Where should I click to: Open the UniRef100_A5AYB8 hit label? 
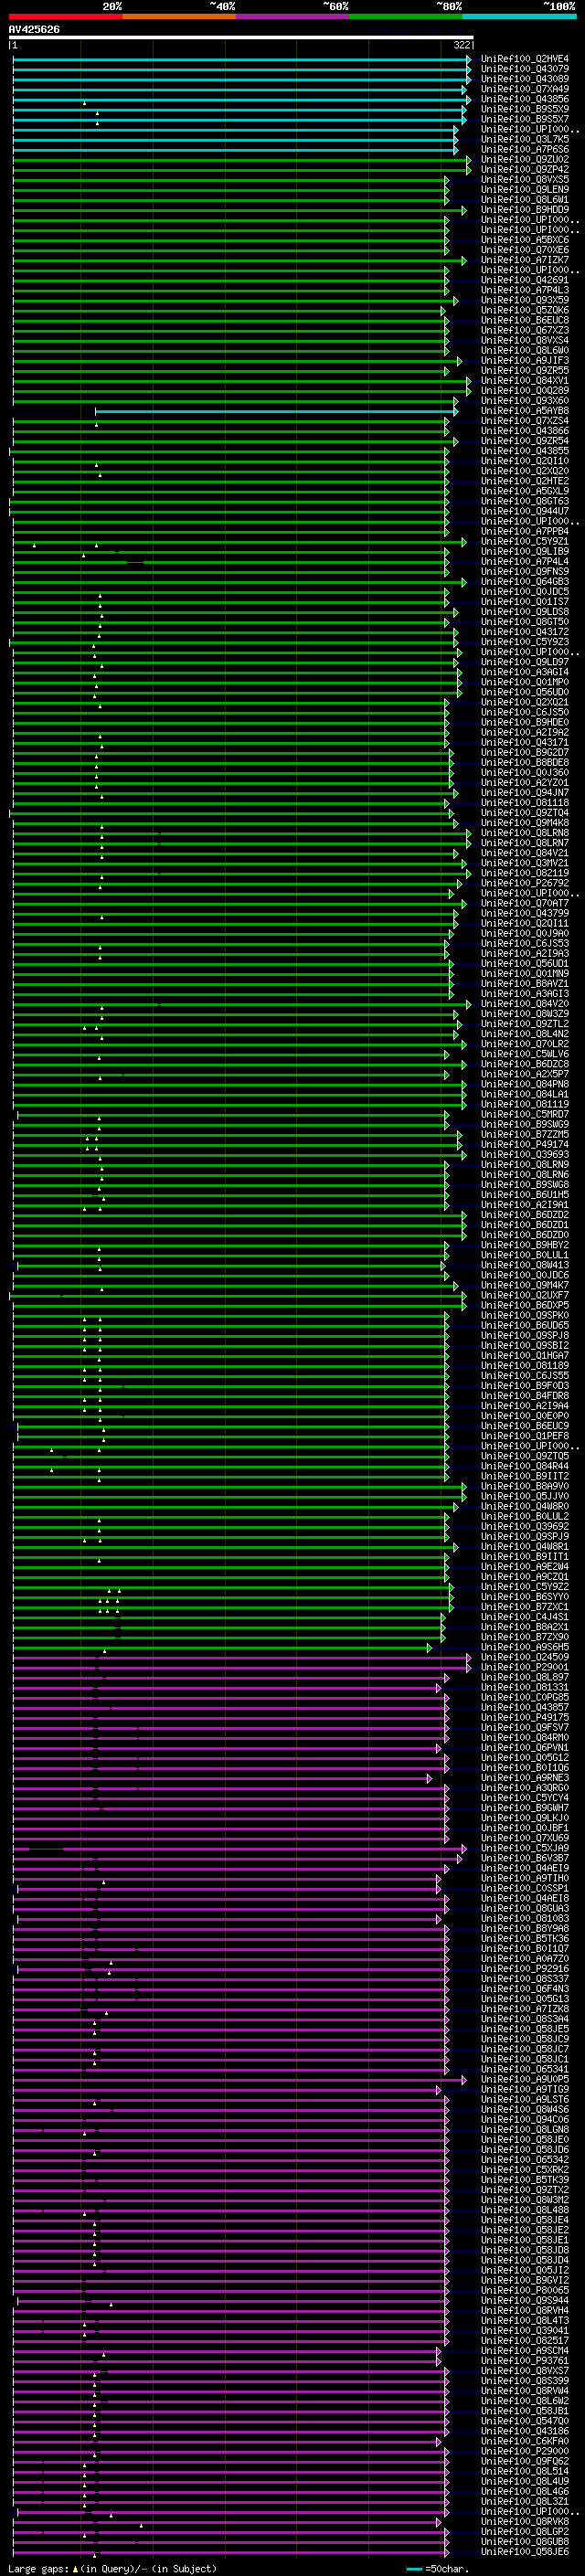coord(524,411)
